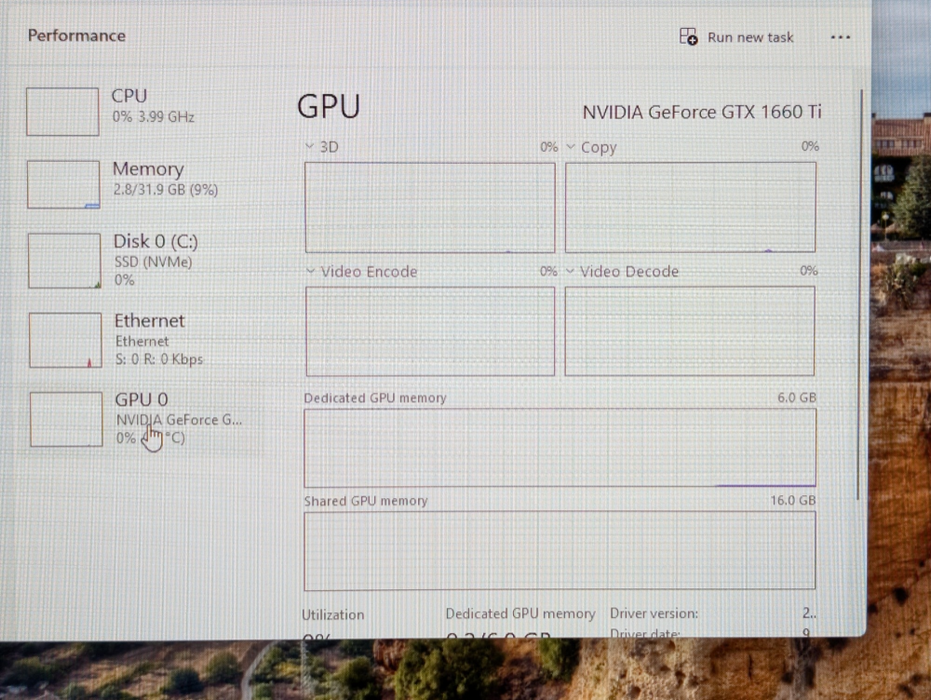Click the Utilization label below the graphs

[x=333, y=615]
